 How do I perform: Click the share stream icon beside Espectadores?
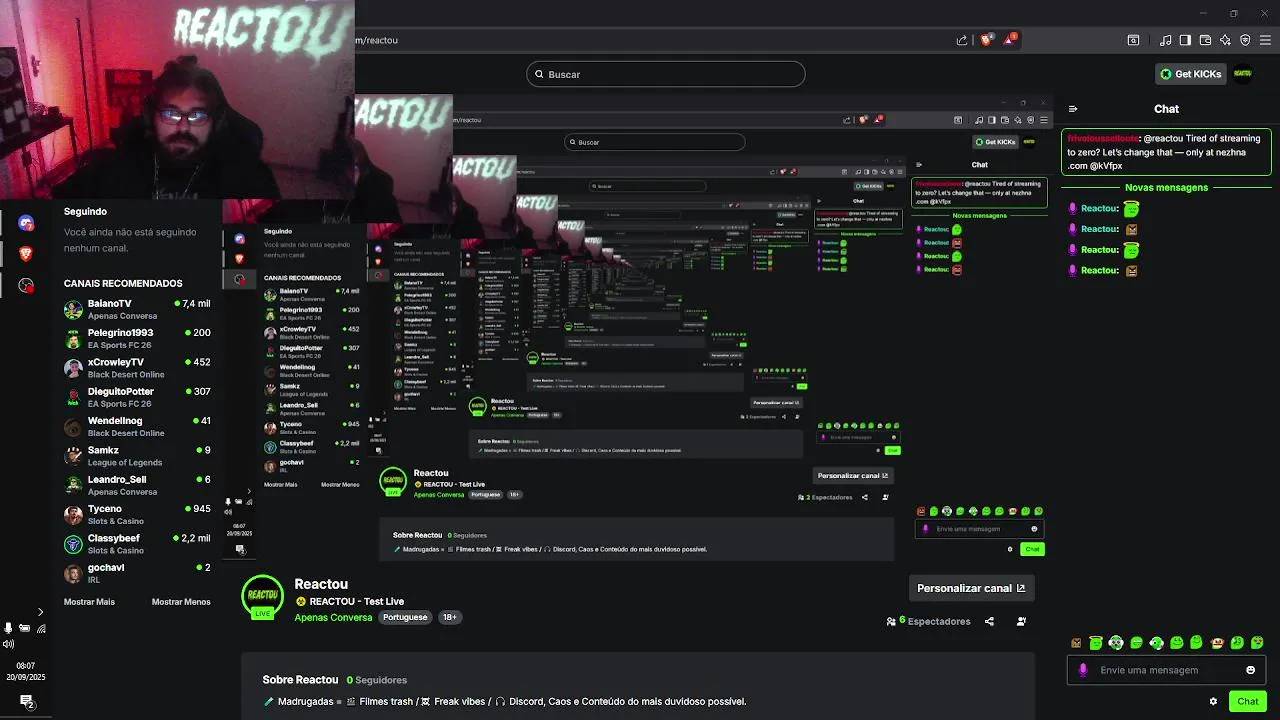(x=989, y=621)
